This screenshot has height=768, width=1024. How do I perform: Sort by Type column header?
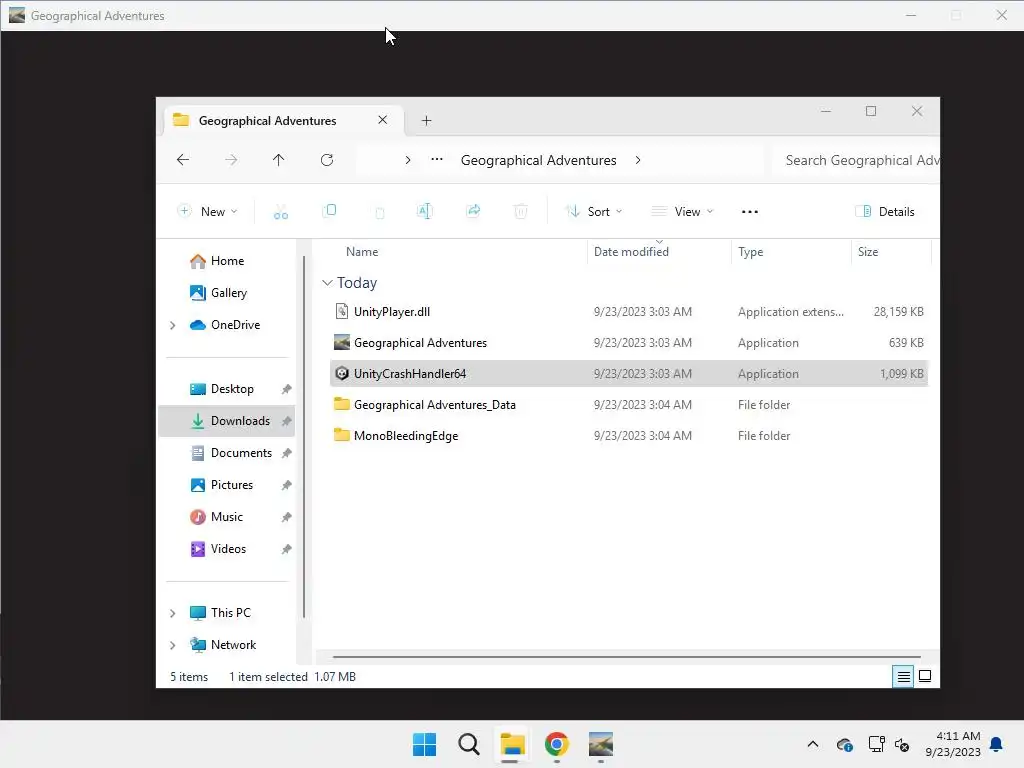tap(750, 252)
